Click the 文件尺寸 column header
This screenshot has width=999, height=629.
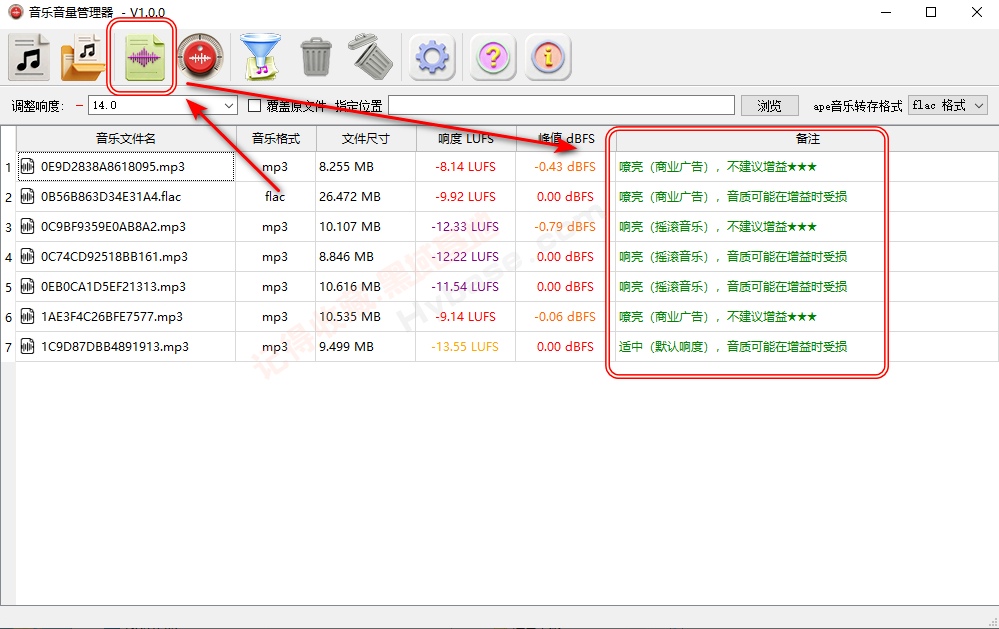pyautogui.click(x=366, y=139)
